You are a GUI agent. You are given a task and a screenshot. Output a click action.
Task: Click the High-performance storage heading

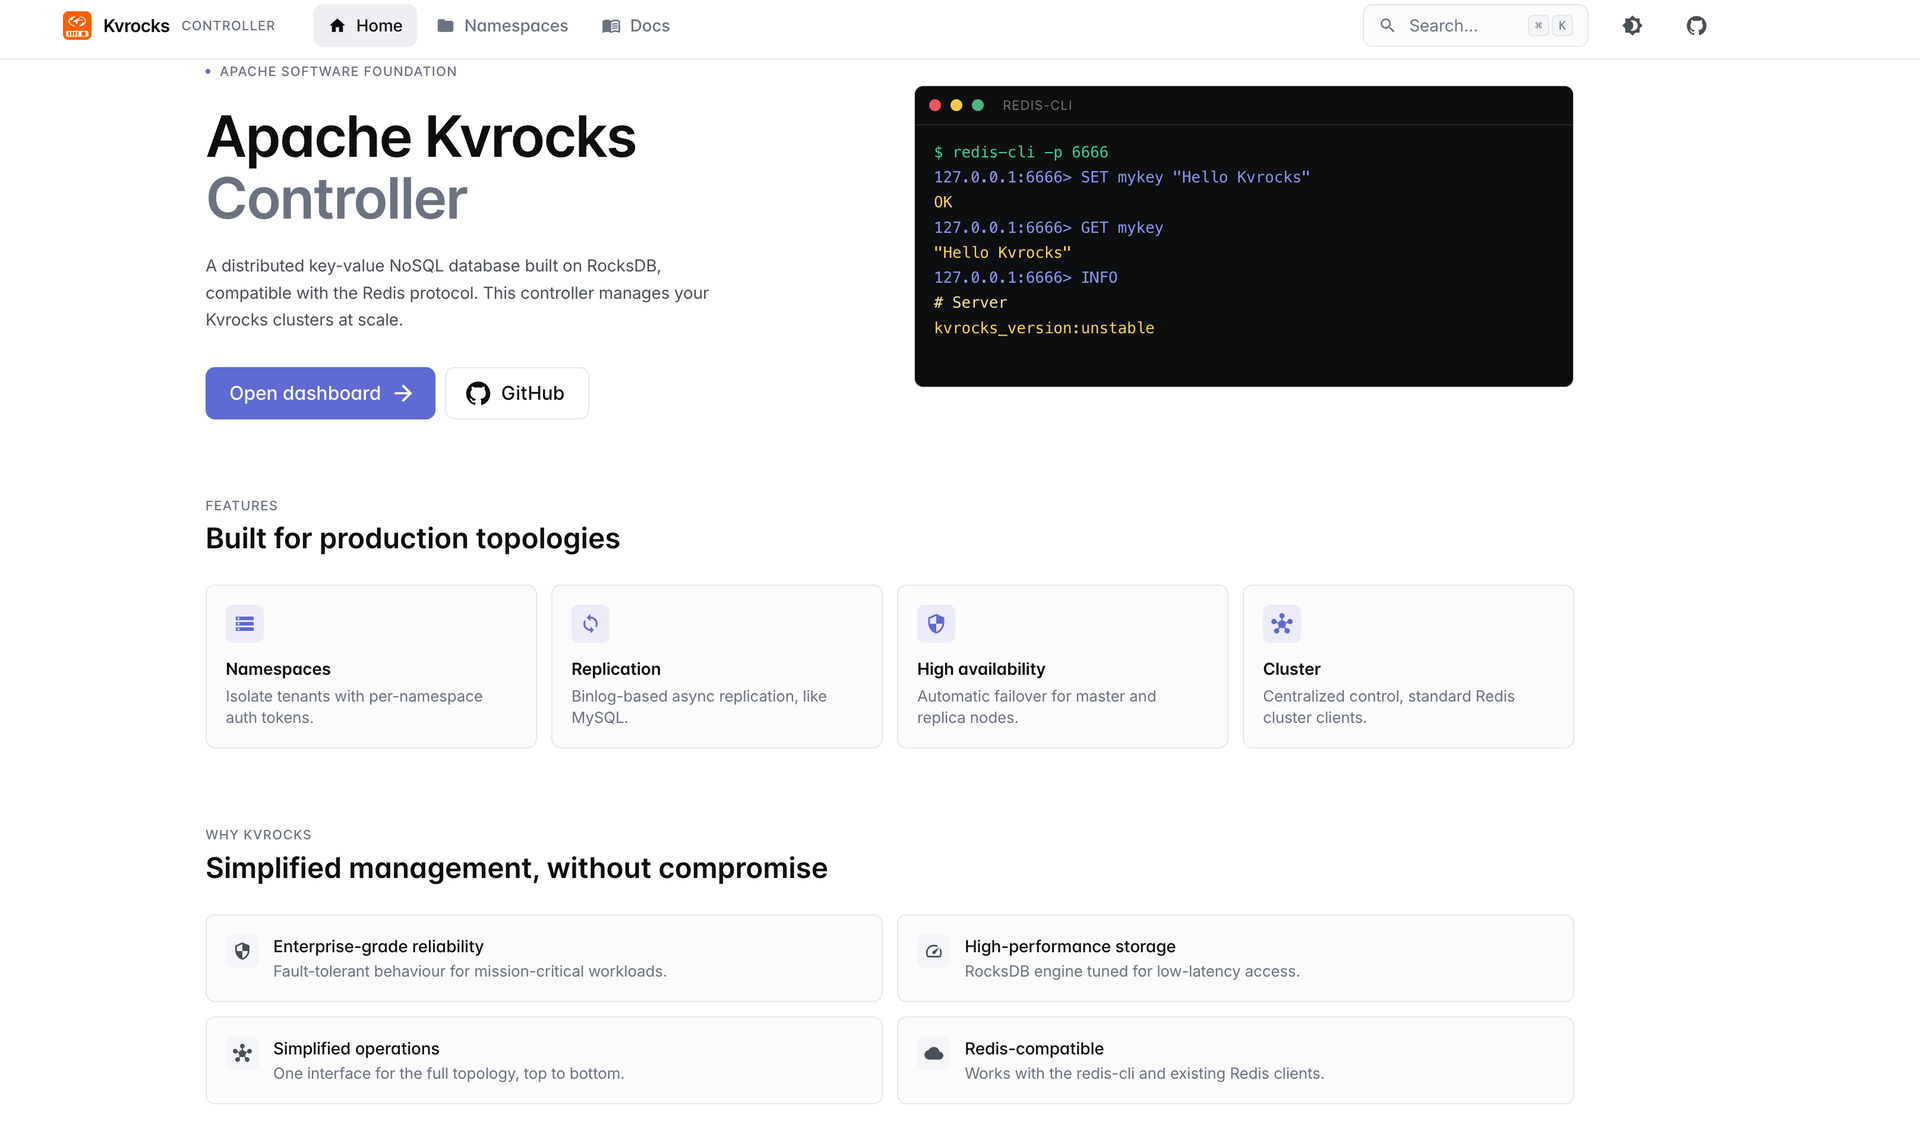click(x=1070, y=946)
